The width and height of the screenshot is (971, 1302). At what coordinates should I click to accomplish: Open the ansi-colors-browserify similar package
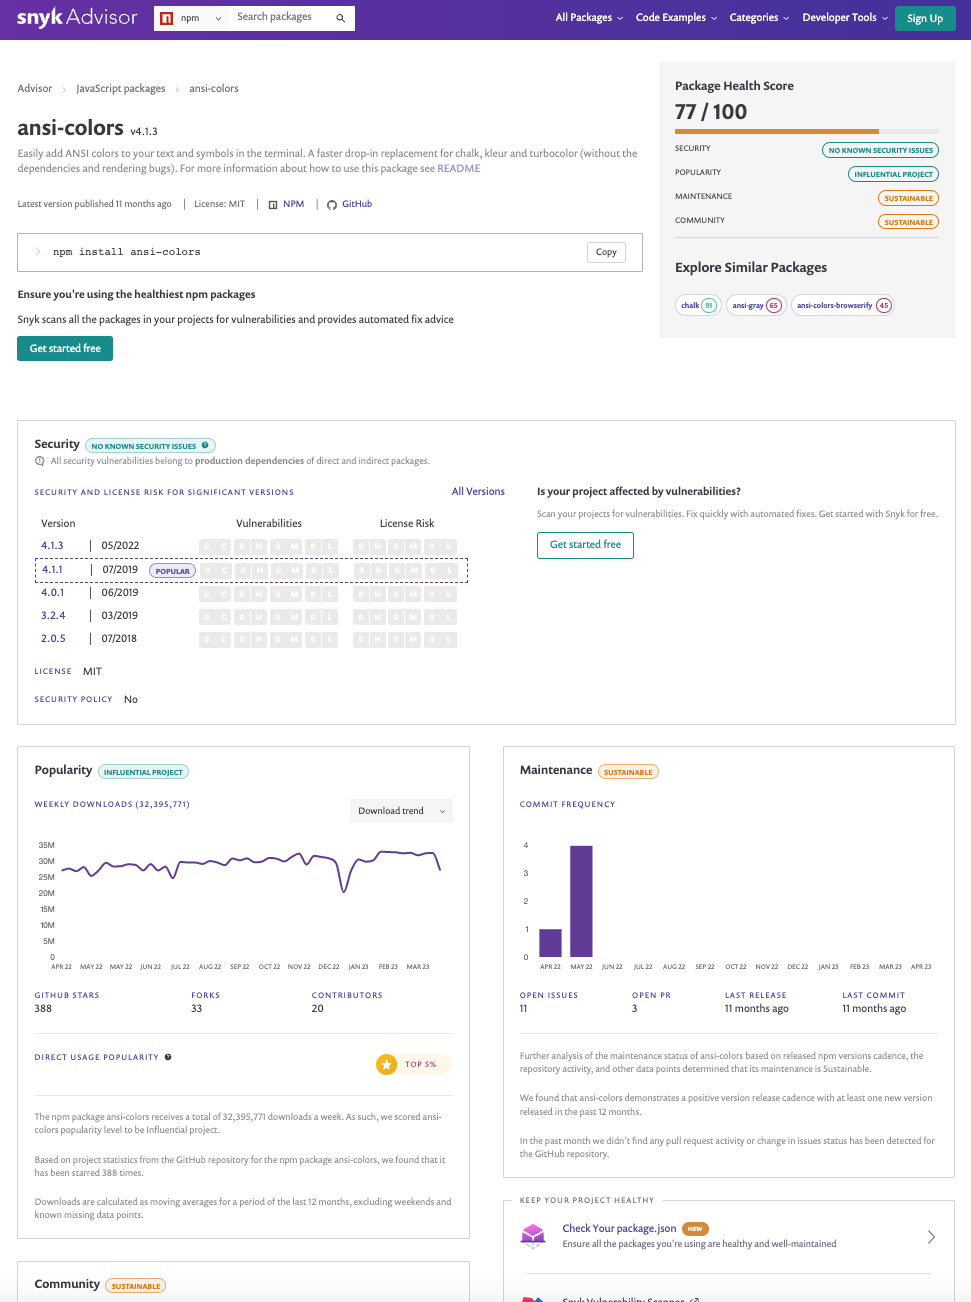point(843,306)
